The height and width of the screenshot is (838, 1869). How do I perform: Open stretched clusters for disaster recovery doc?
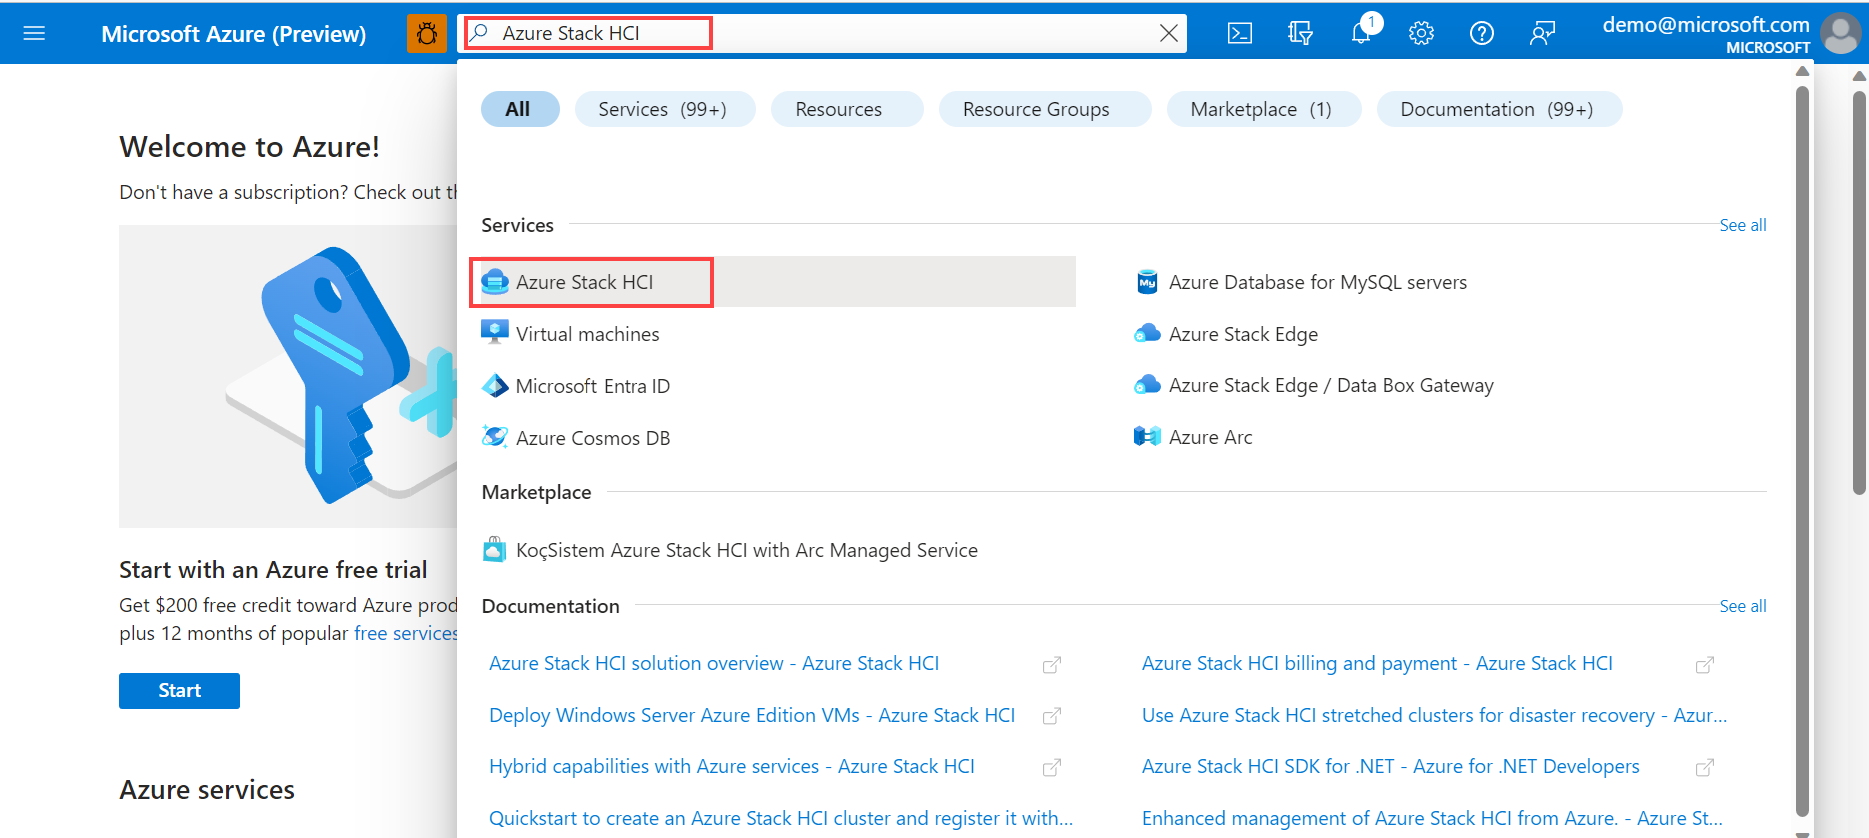coord(1434,715)
